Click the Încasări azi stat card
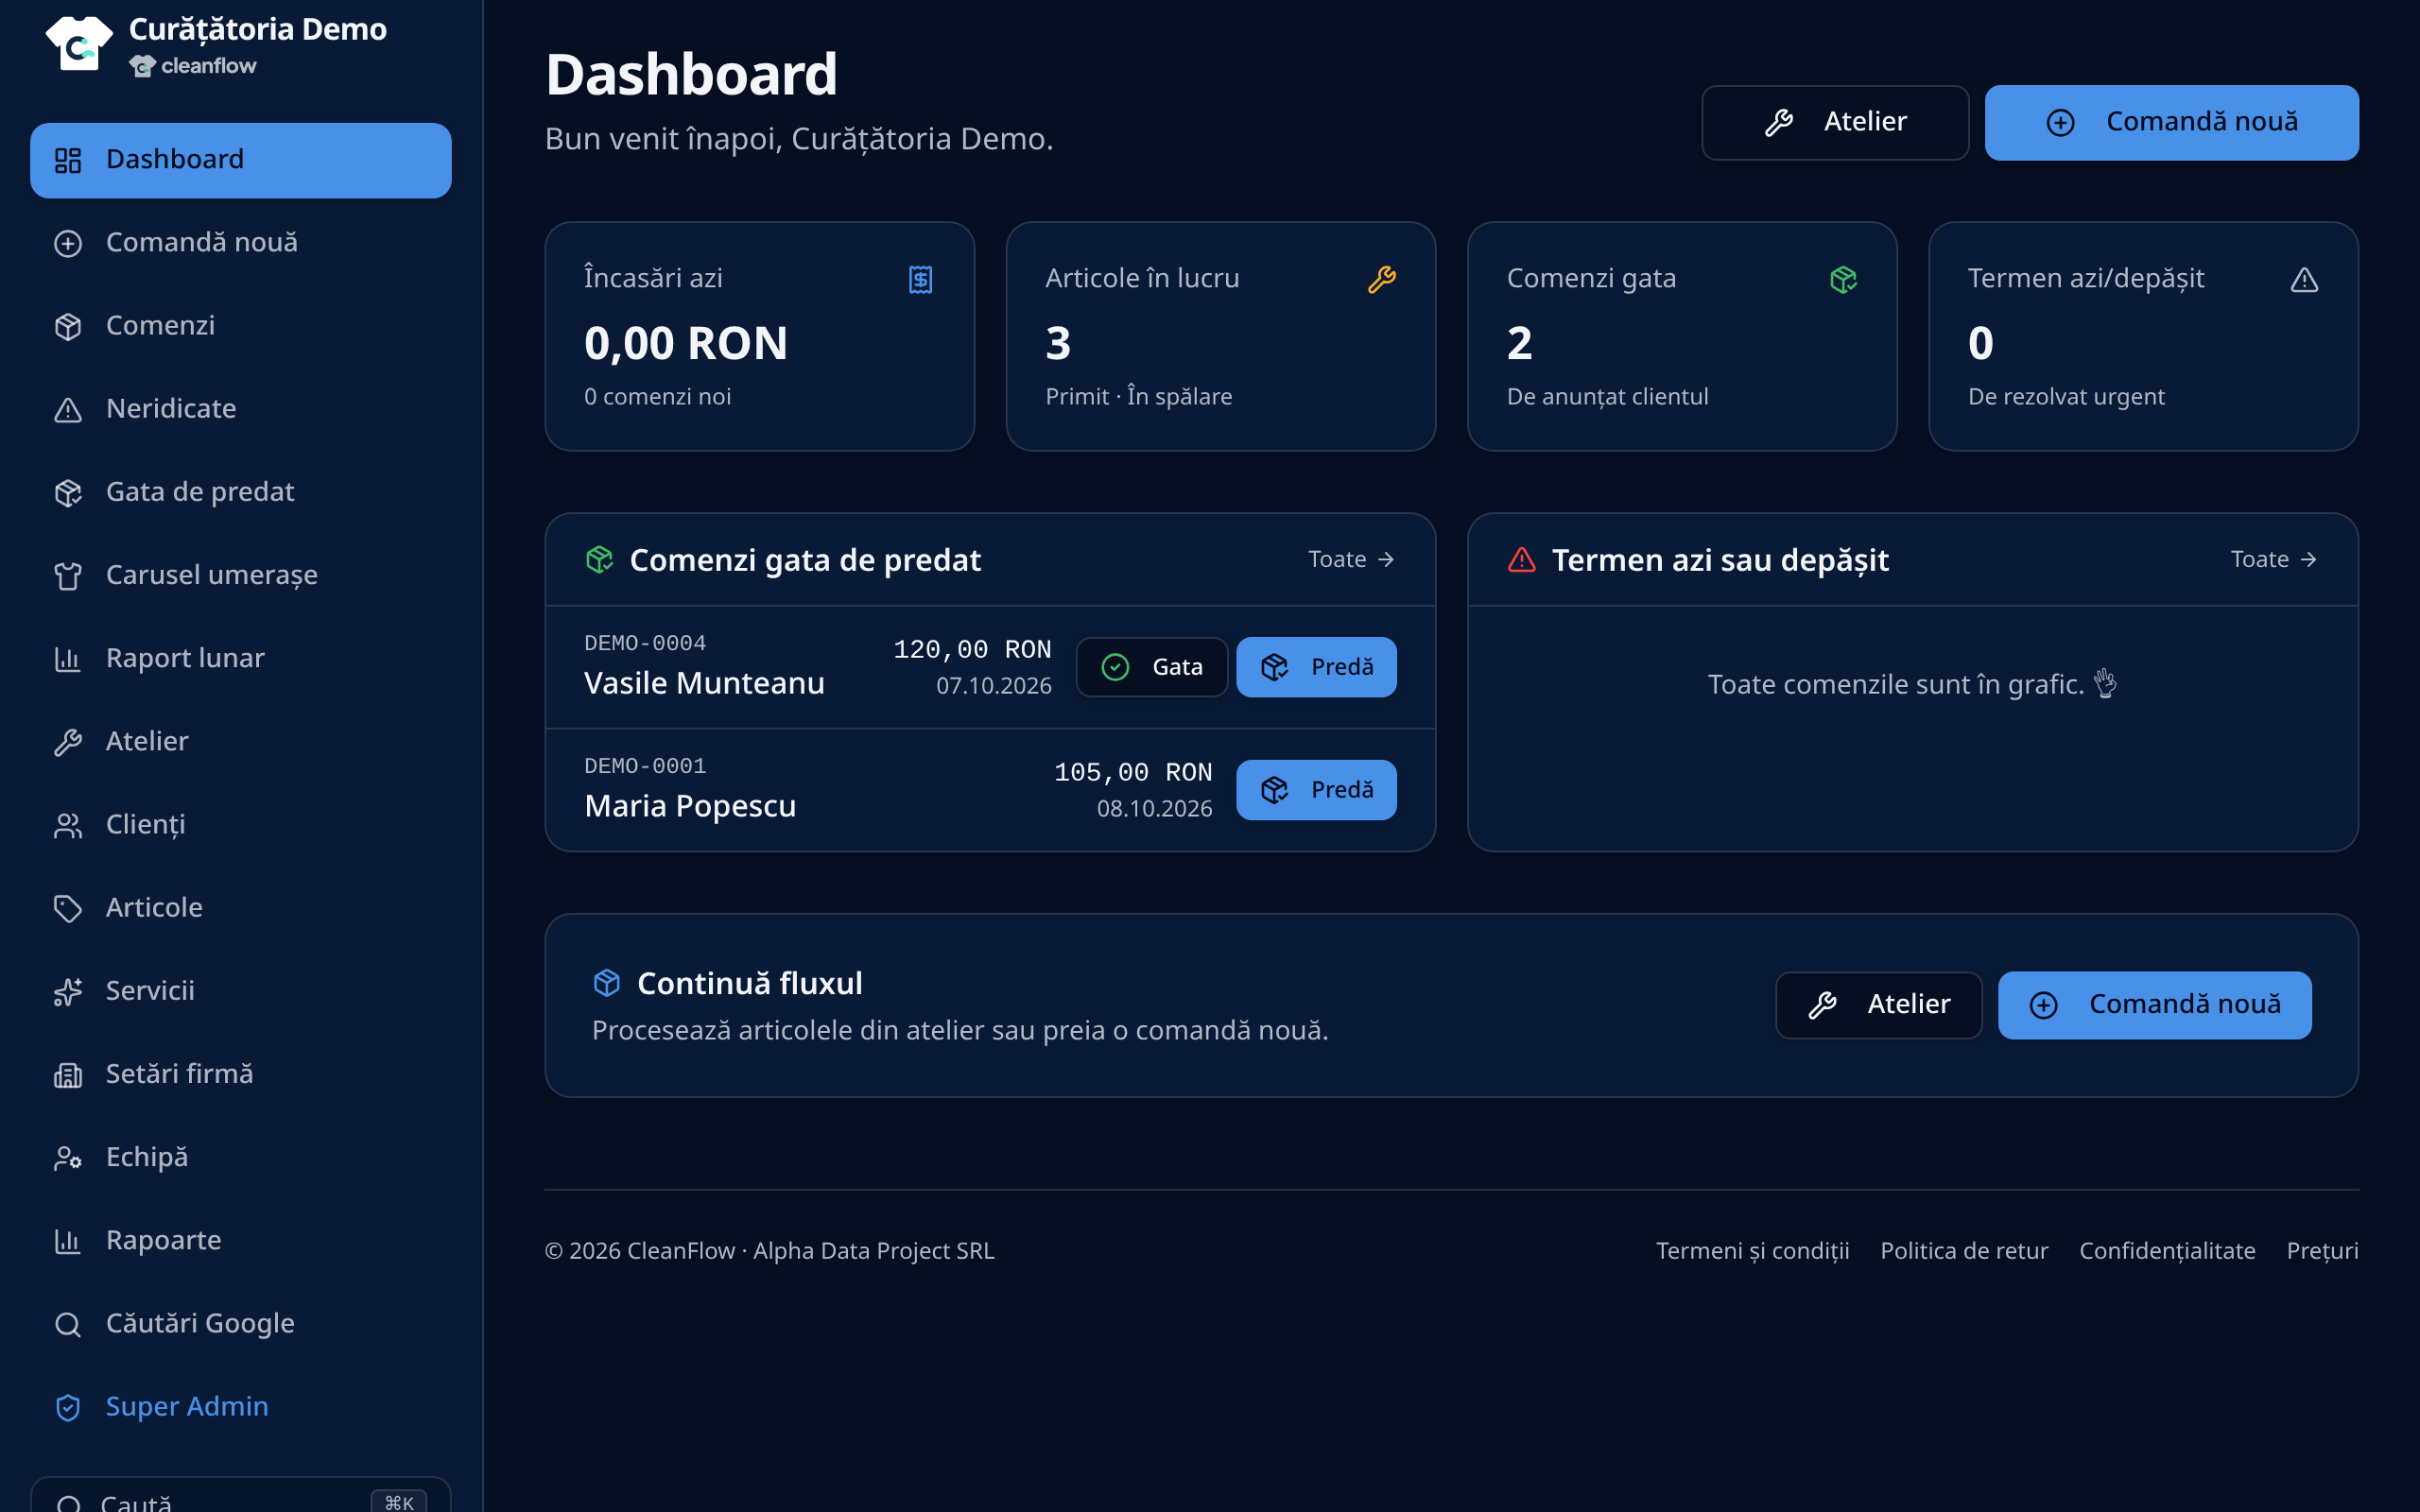The width and height of the screenshot is (2420, 1512). (759, 336)
